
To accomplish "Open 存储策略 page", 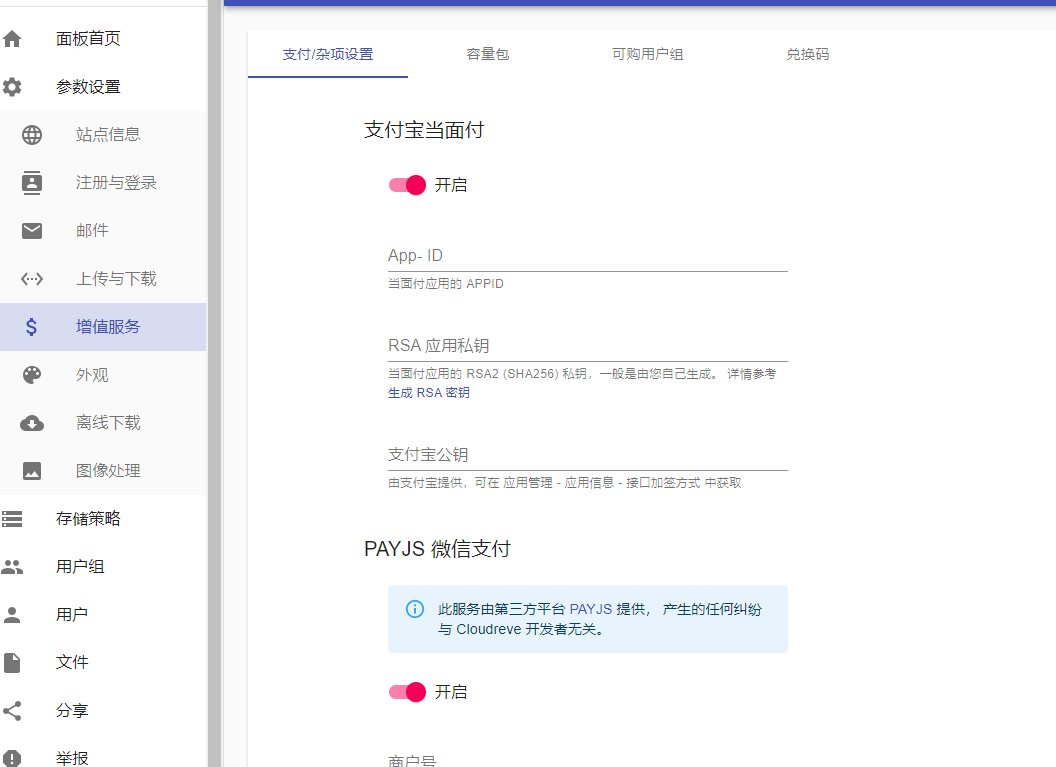I will 103,519.
